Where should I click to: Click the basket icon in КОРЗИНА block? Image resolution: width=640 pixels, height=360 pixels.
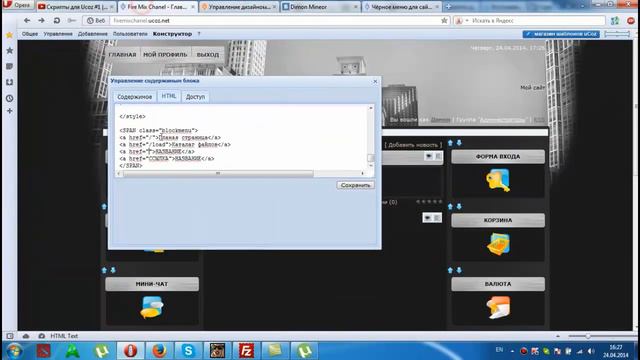(x=498, y=244)
